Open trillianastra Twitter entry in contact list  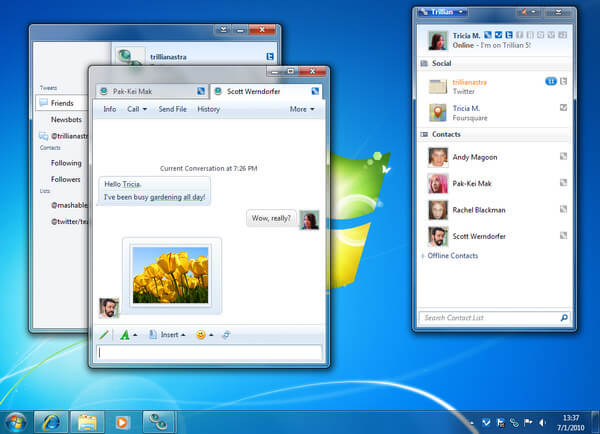[494, 86]
